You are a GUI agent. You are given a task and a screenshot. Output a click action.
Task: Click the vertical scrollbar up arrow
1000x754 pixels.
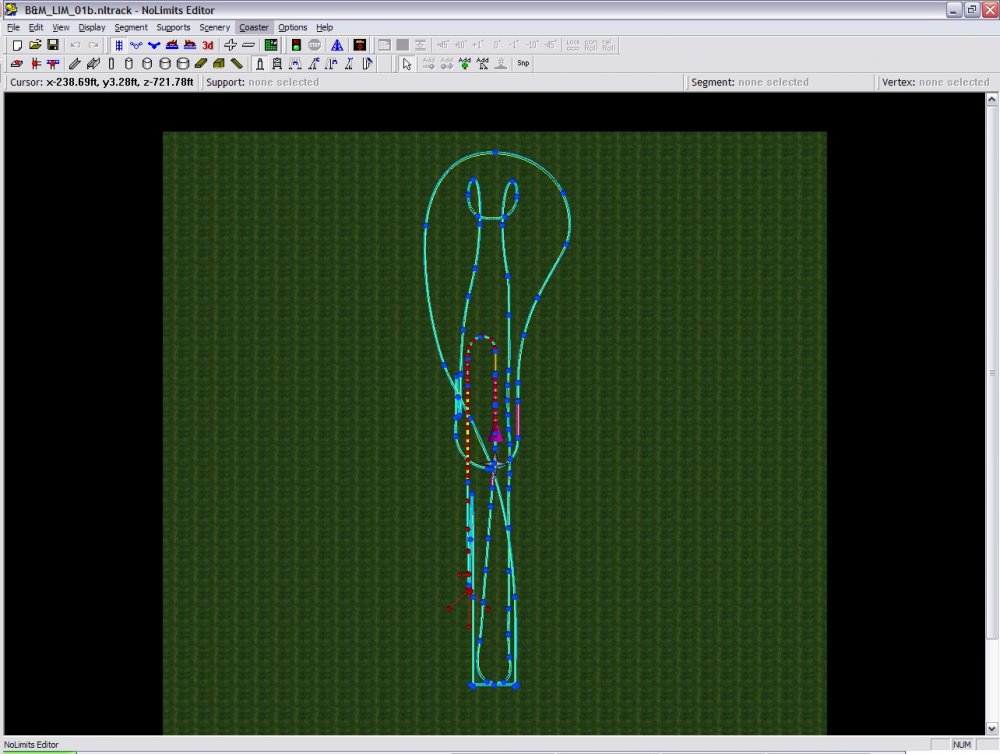992,100
